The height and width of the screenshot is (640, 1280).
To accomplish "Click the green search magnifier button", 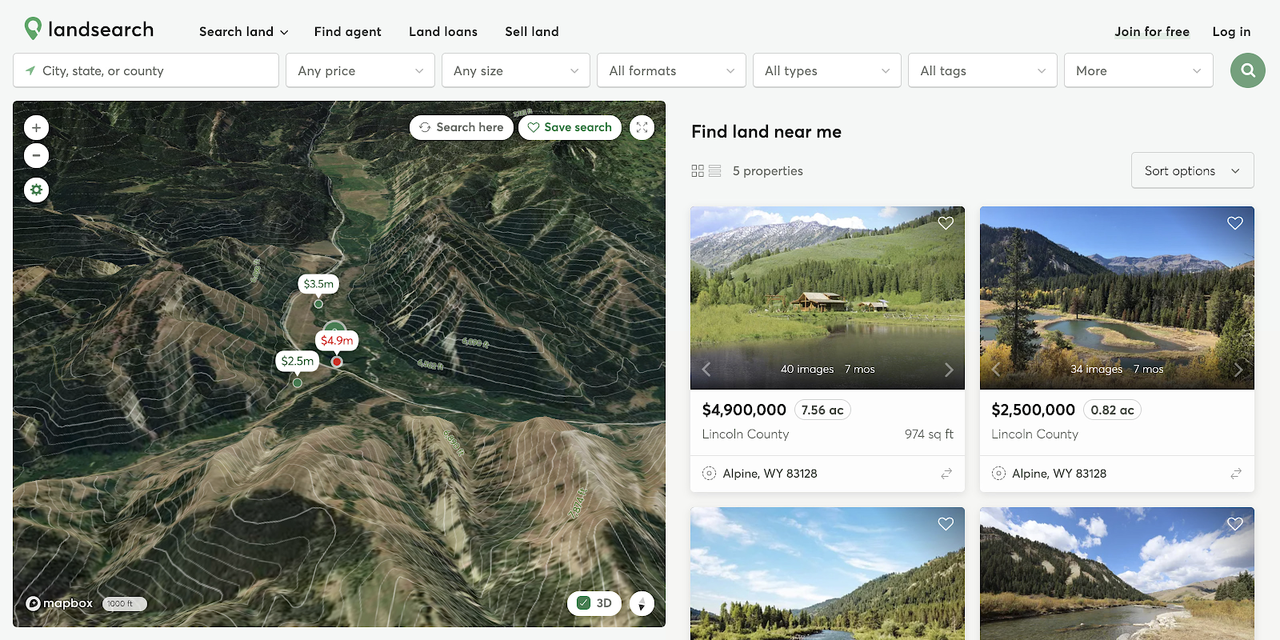I will point(1248,70).
